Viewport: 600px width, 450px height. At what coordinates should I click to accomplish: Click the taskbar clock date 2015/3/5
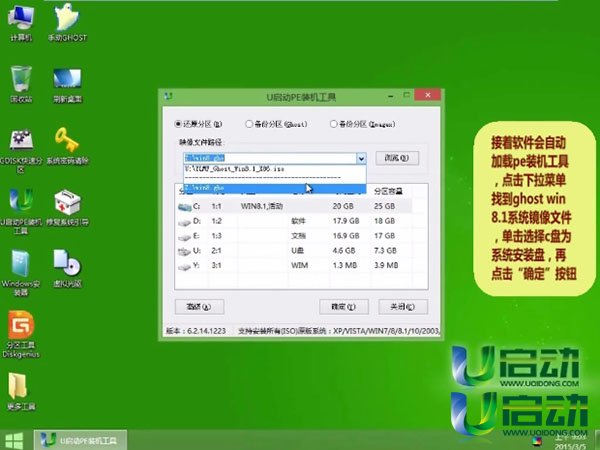click(571, 447)
